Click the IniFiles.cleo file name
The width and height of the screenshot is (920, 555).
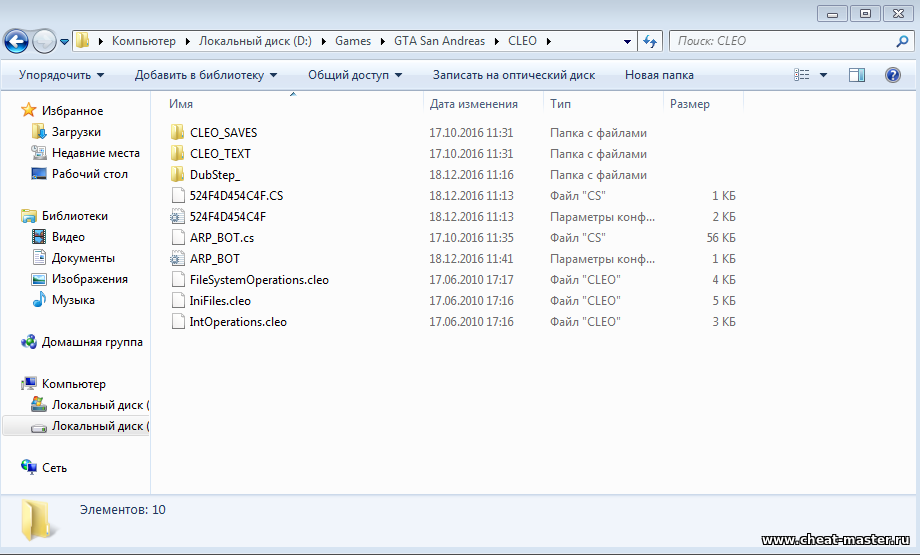tap(220, 301)
